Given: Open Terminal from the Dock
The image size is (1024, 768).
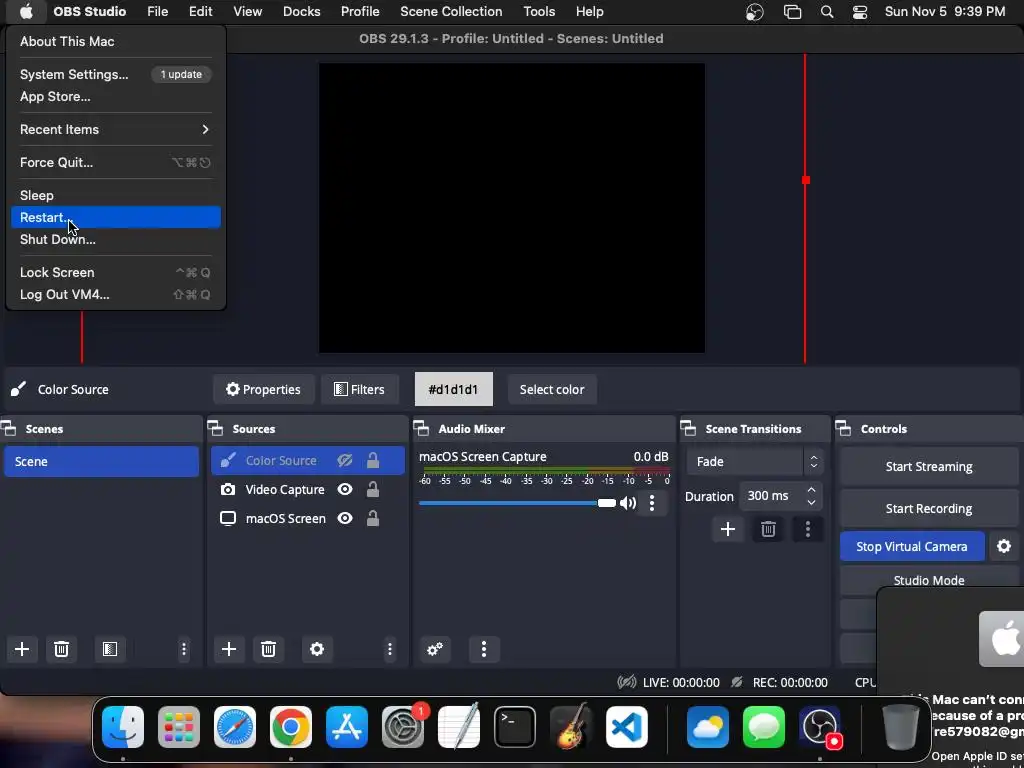Looking at the screenshot, I should pos(515,727).
